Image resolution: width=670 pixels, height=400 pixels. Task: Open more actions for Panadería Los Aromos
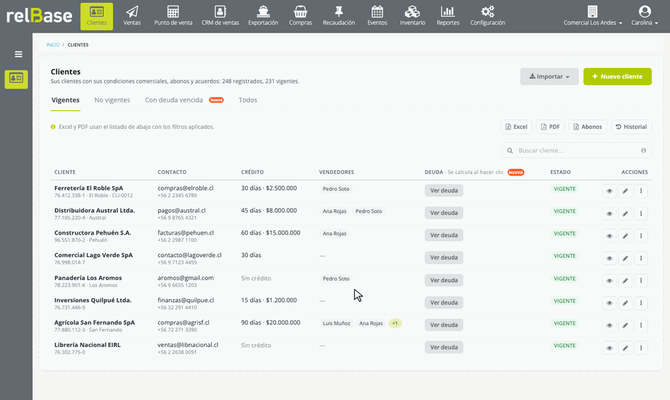(x=641, y=281)
